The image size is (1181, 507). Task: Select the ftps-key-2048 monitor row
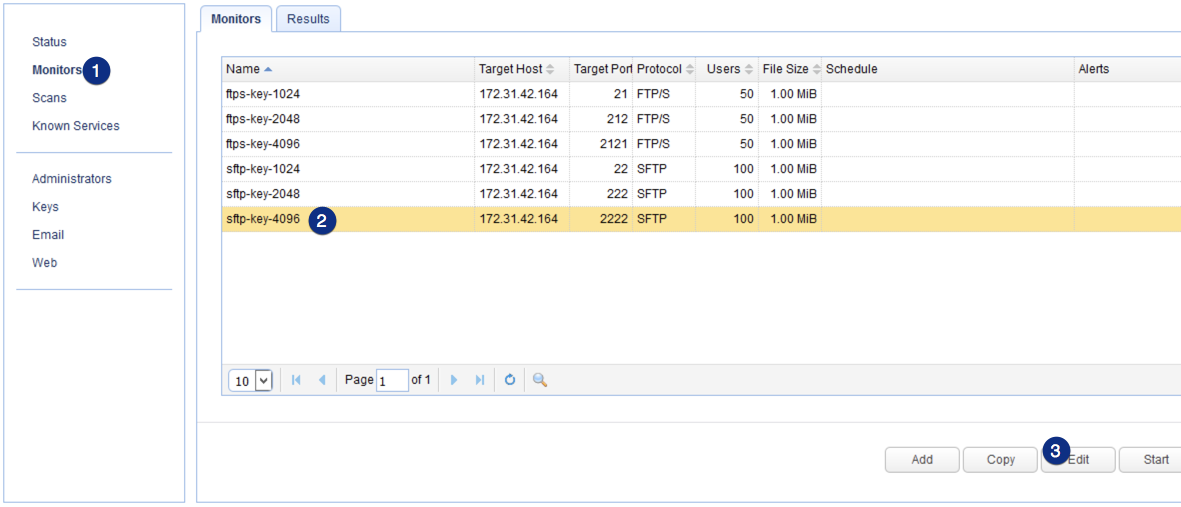click(263, 119)
